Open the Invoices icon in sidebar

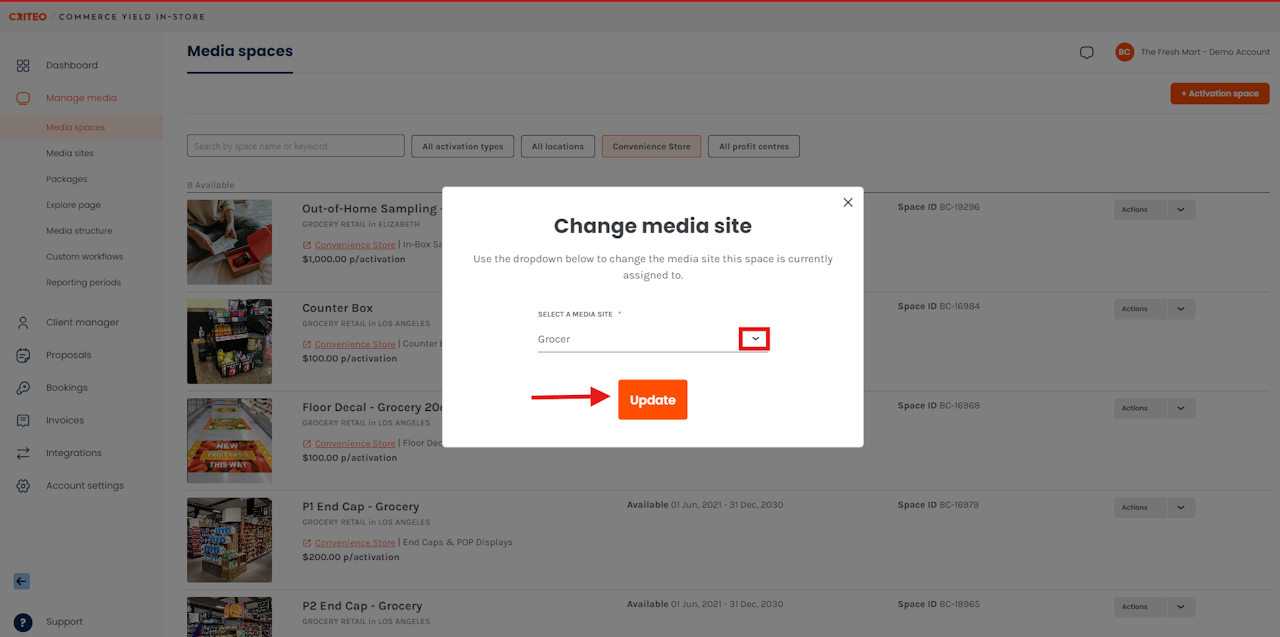click(23, 420)
